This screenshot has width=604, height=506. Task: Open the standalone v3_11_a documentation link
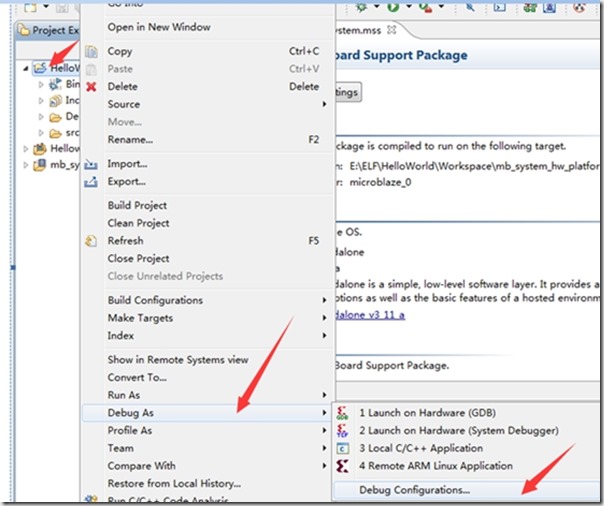point(368,315)
